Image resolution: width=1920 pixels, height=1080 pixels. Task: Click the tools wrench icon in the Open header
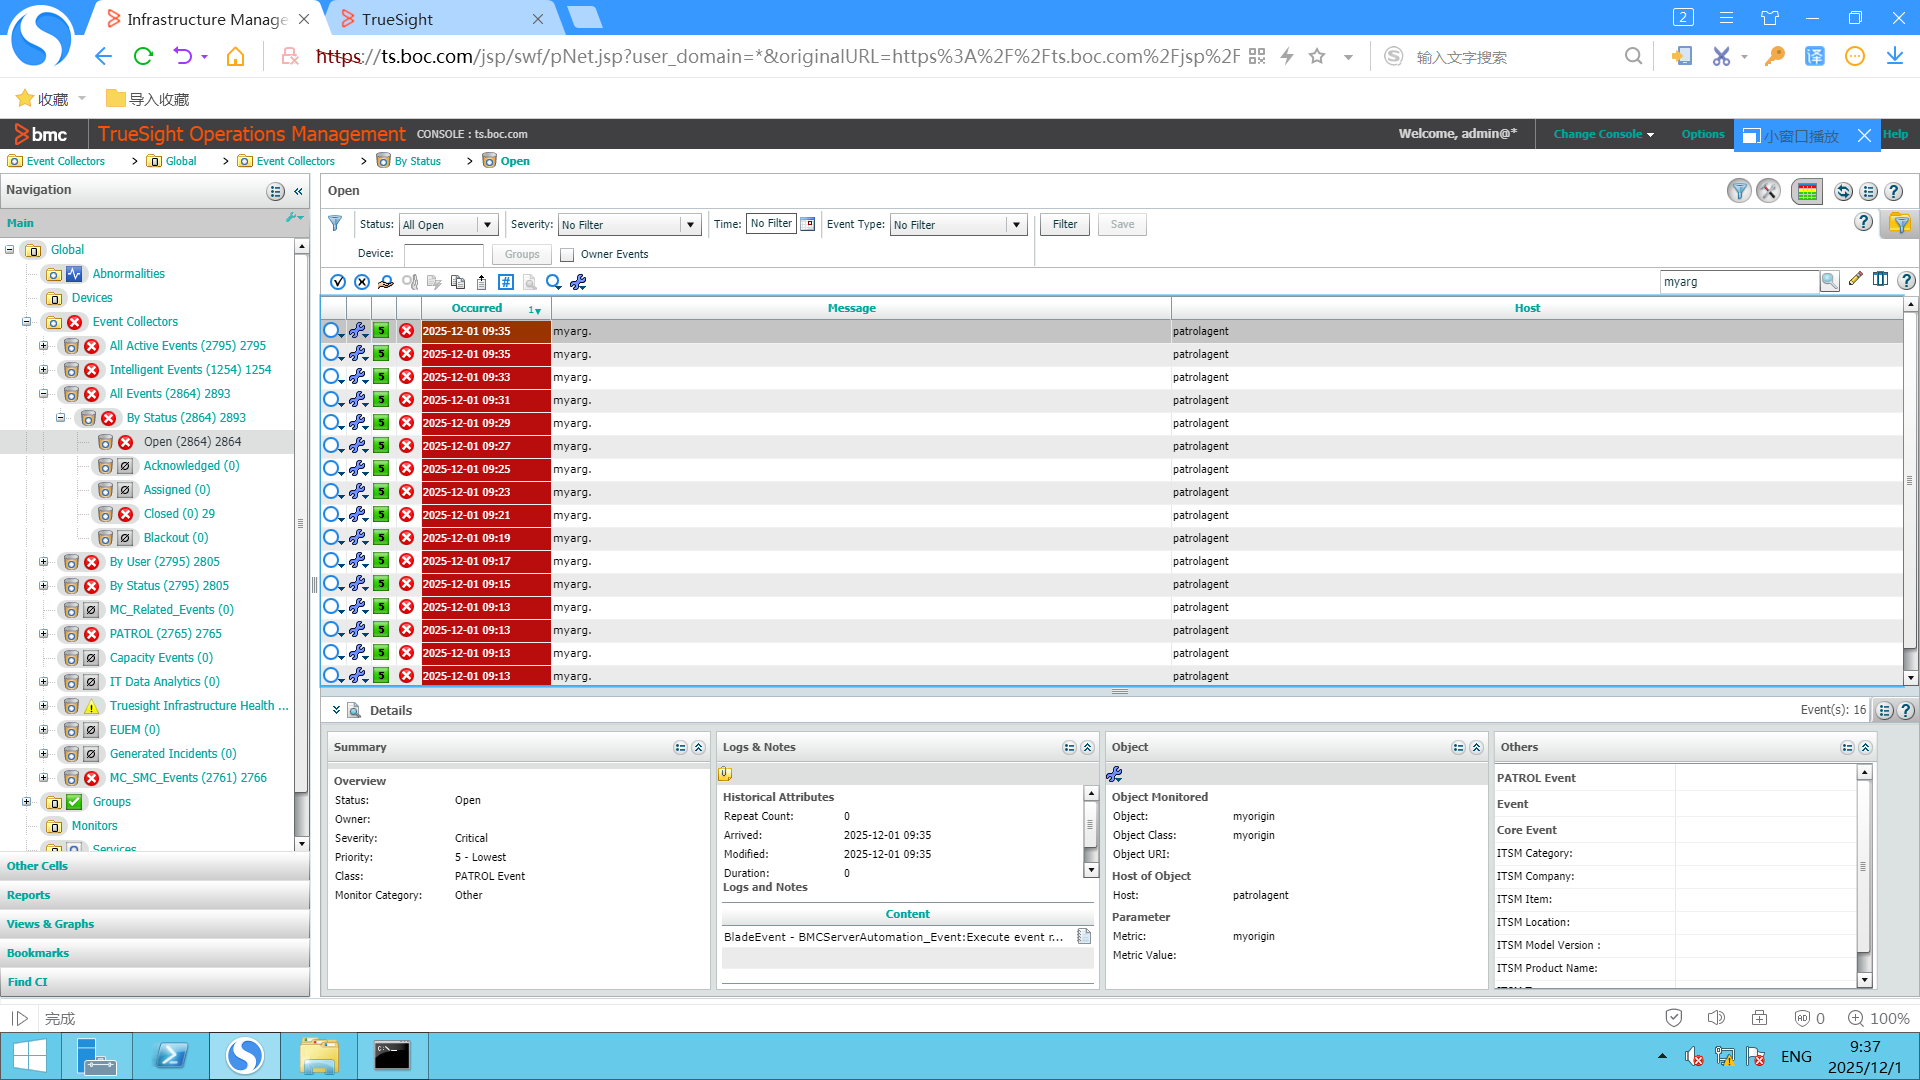1768,192
